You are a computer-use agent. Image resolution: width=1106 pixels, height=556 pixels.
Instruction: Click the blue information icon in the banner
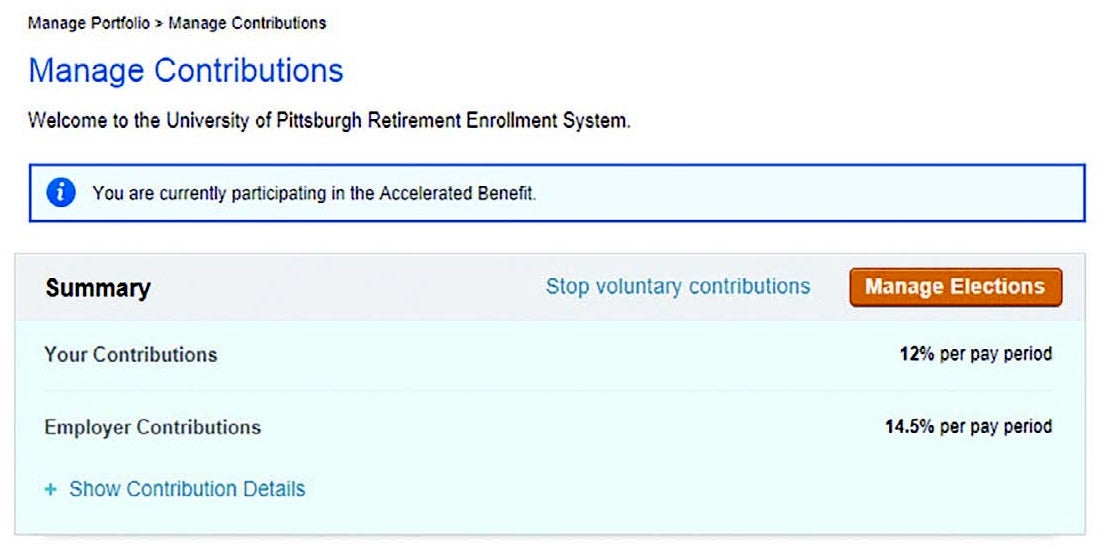60,193
